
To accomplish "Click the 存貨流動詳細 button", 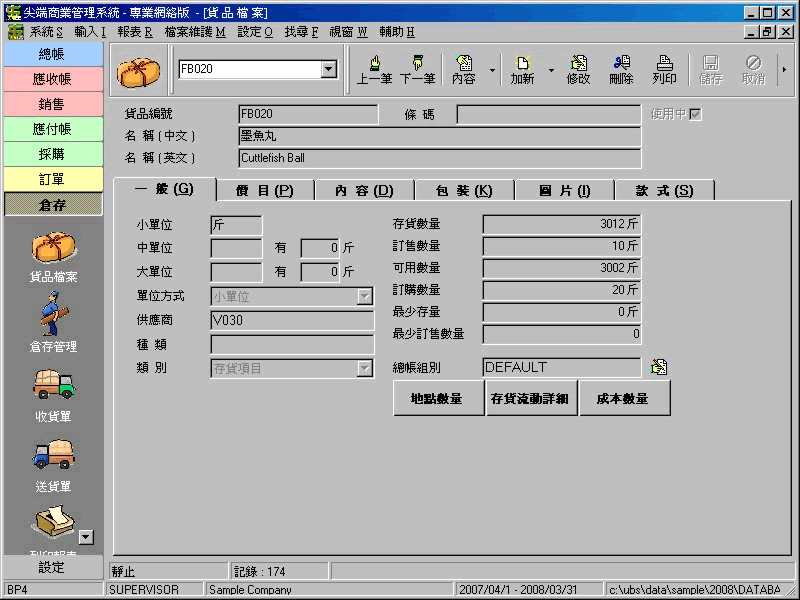I will click(529, 398).
